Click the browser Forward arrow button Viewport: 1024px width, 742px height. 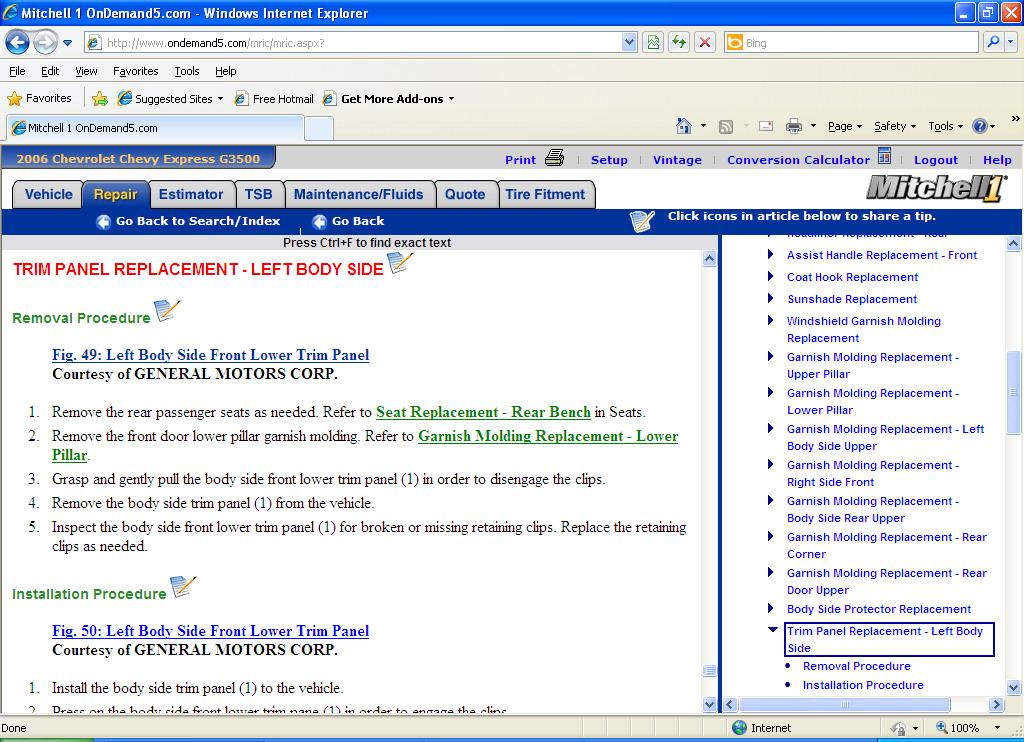click(44, 43)
